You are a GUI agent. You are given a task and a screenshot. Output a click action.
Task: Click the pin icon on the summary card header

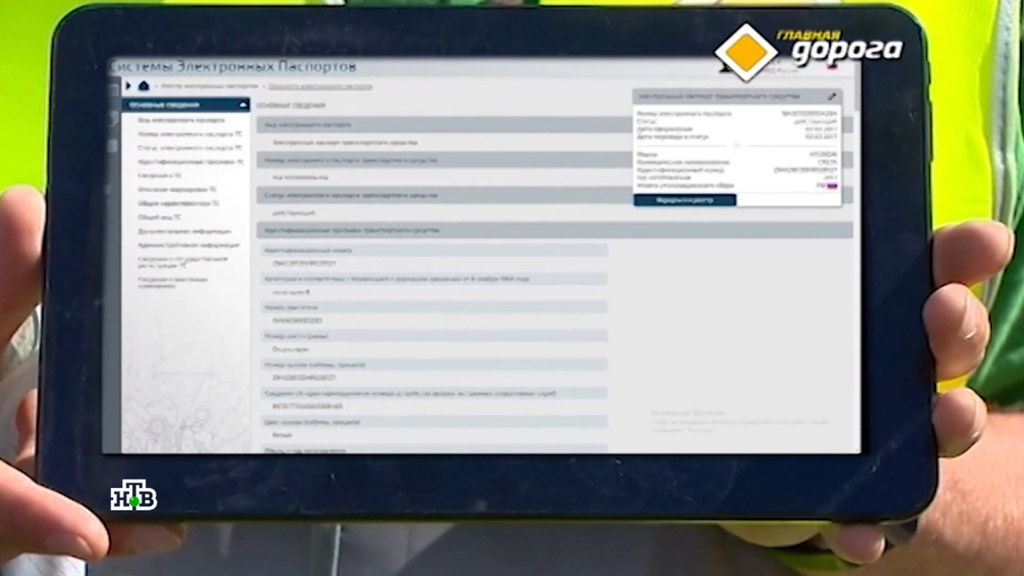(x=832, y=97)
